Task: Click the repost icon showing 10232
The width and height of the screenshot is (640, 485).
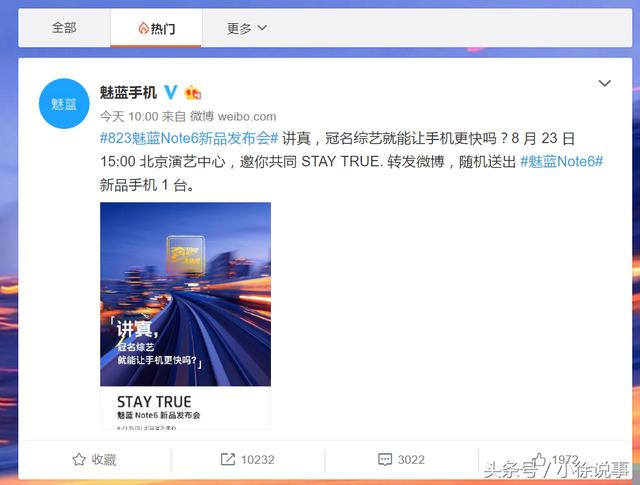Action: (x=228, y=459)
